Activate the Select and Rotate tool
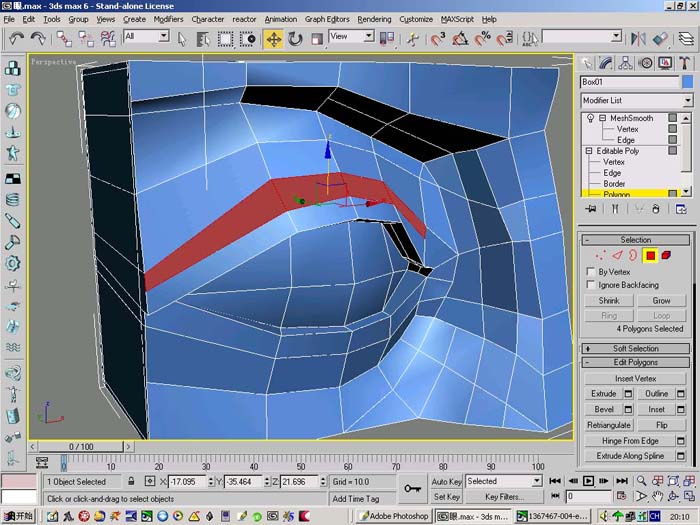Viewport: 700px width, 525px height. [x=295, y=39]
